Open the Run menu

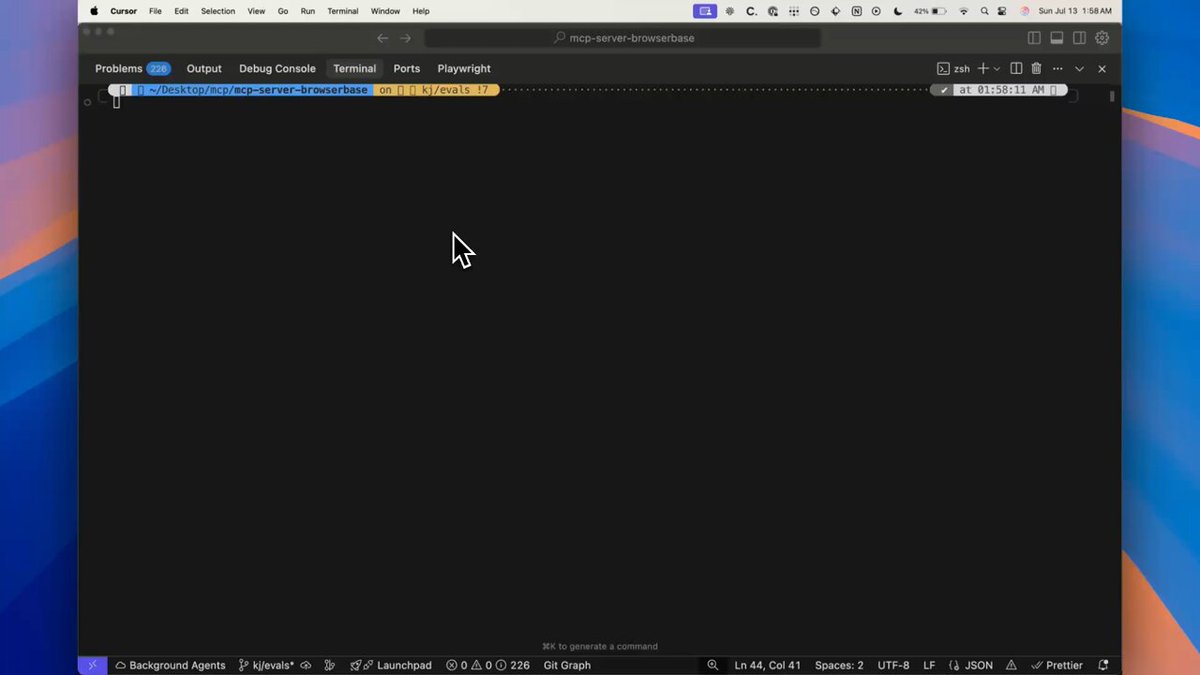point(308,11)
